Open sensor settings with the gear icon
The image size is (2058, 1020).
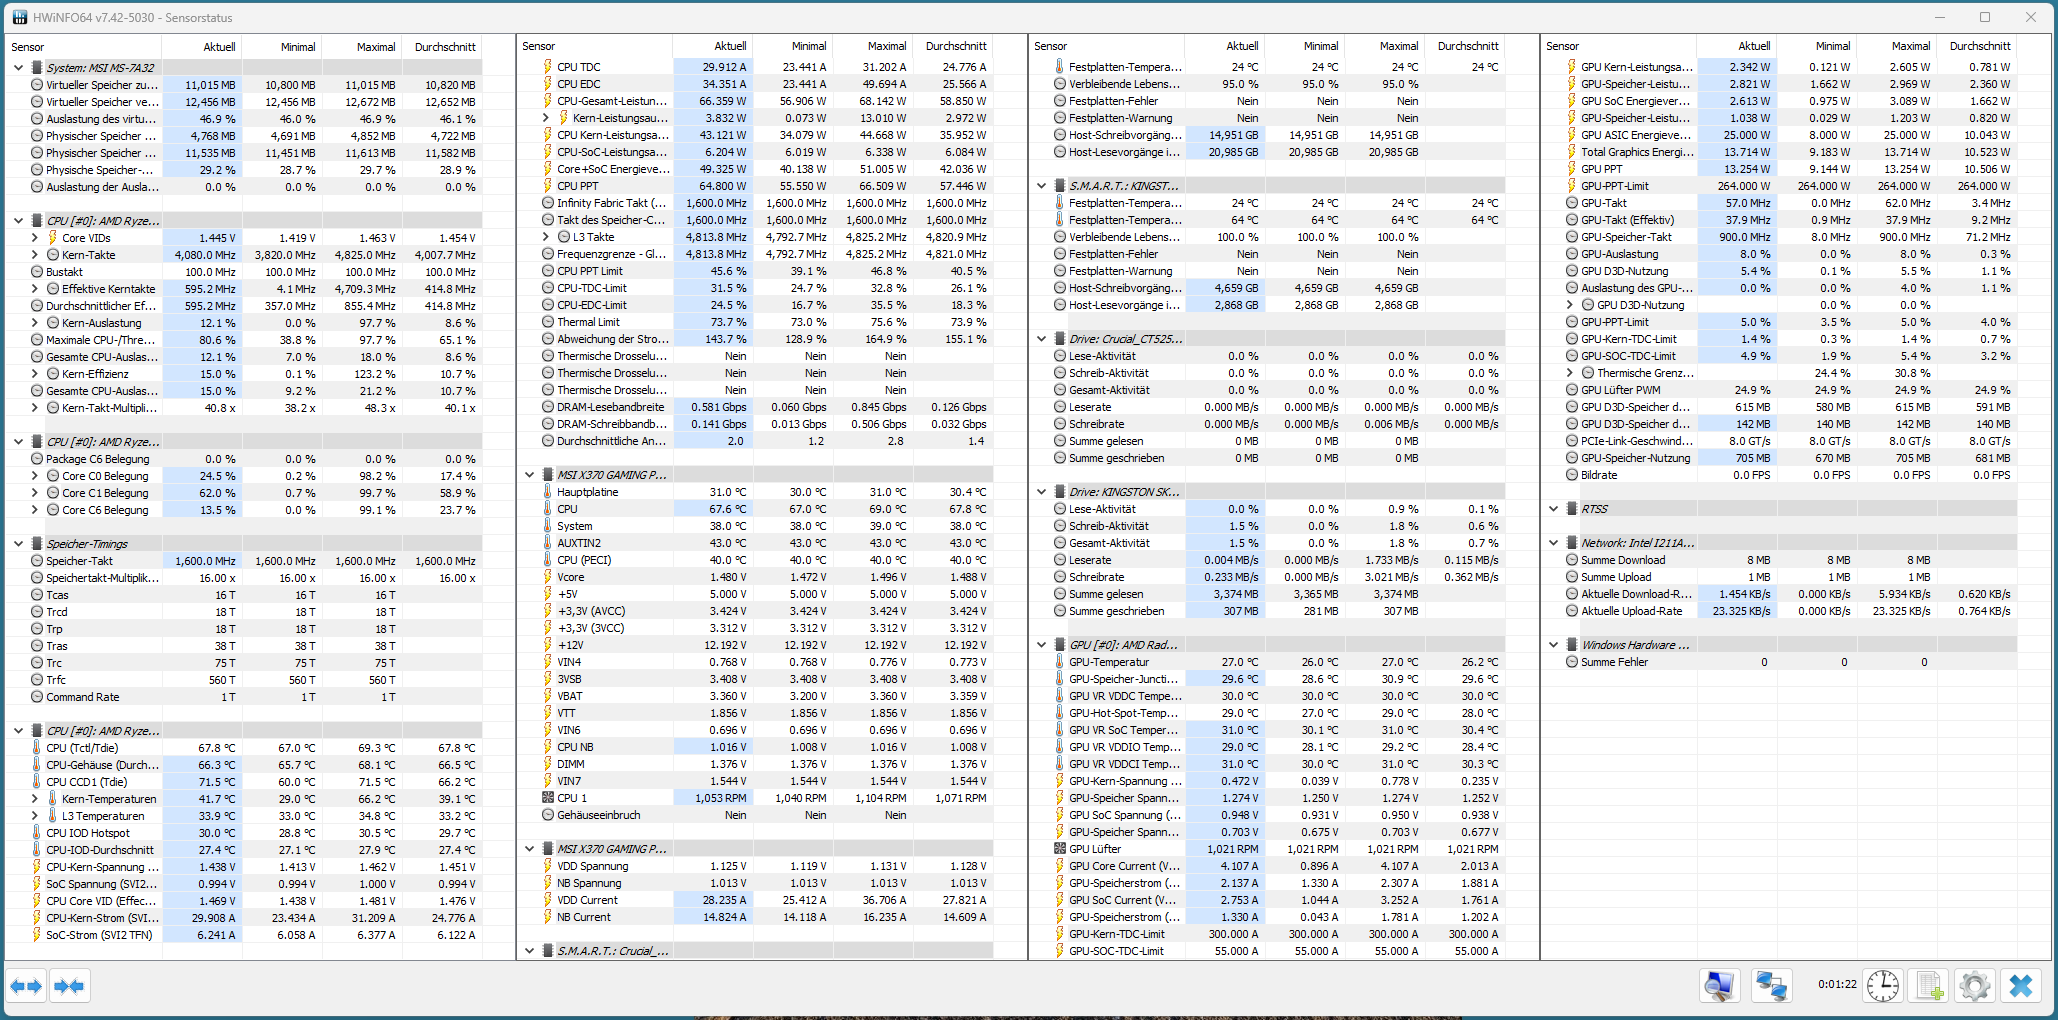[1975, 986]
